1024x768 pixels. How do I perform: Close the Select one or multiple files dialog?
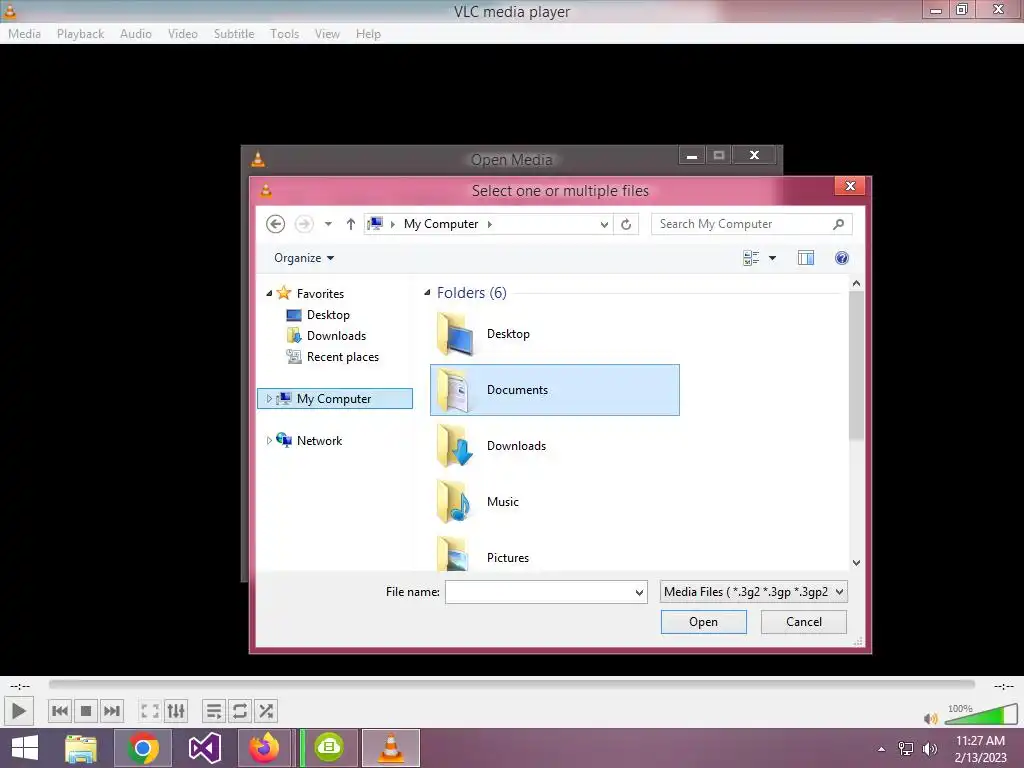coord(850,186)
